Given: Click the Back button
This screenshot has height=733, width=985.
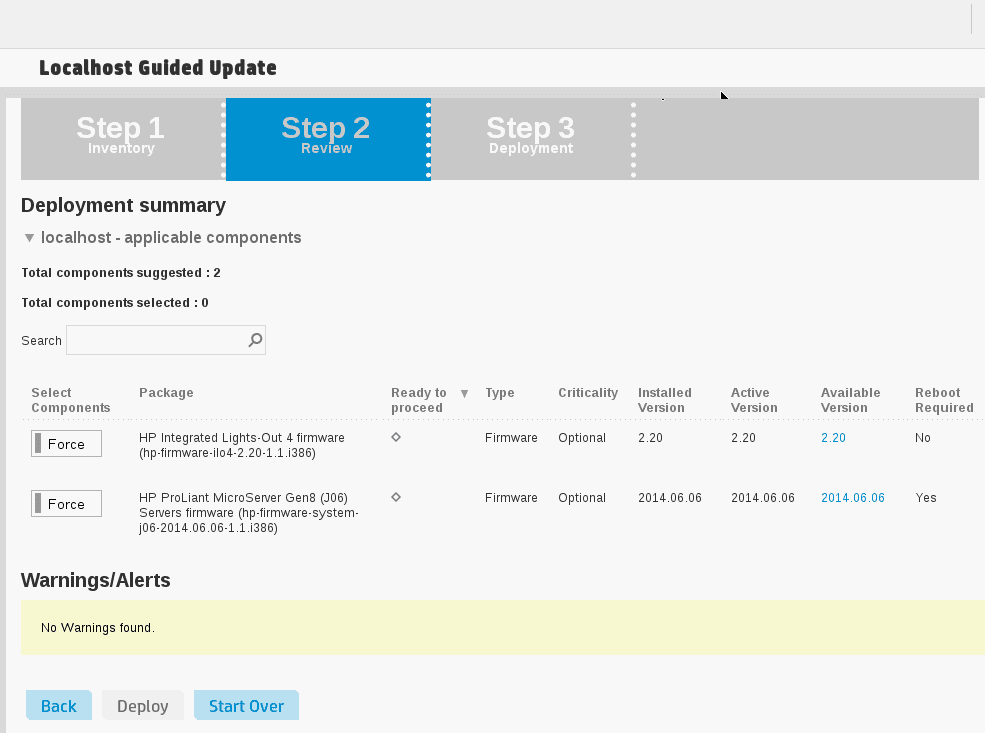Looking at the screenshot, I should click(58, 705).
